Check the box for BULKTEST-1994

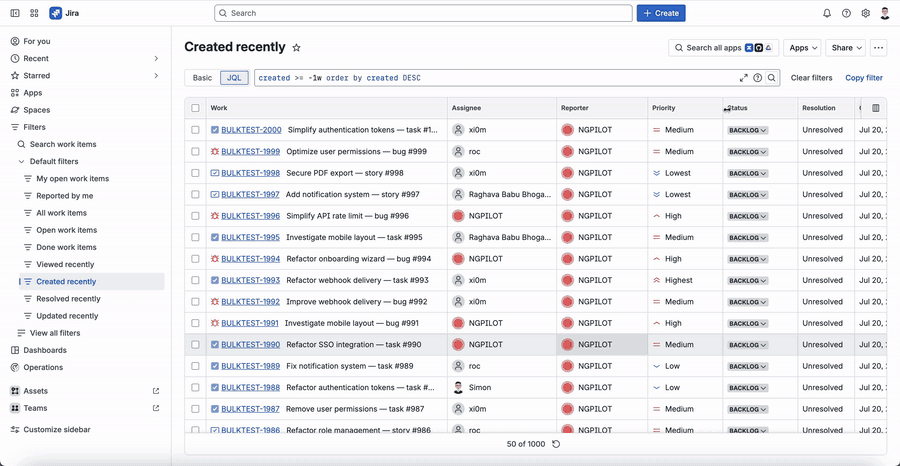coord(196,259)
